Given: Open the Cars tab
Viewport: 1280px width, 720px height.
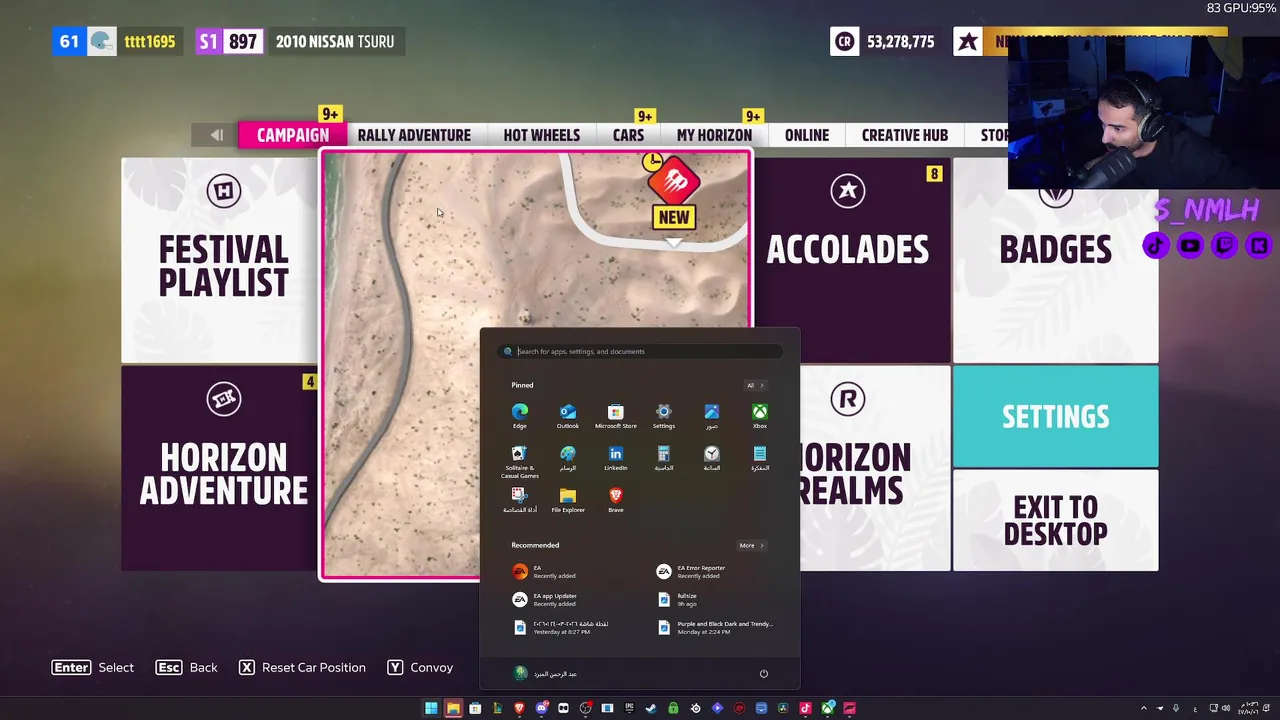Looking at the screenshot, I should click(x=628, y=135).
